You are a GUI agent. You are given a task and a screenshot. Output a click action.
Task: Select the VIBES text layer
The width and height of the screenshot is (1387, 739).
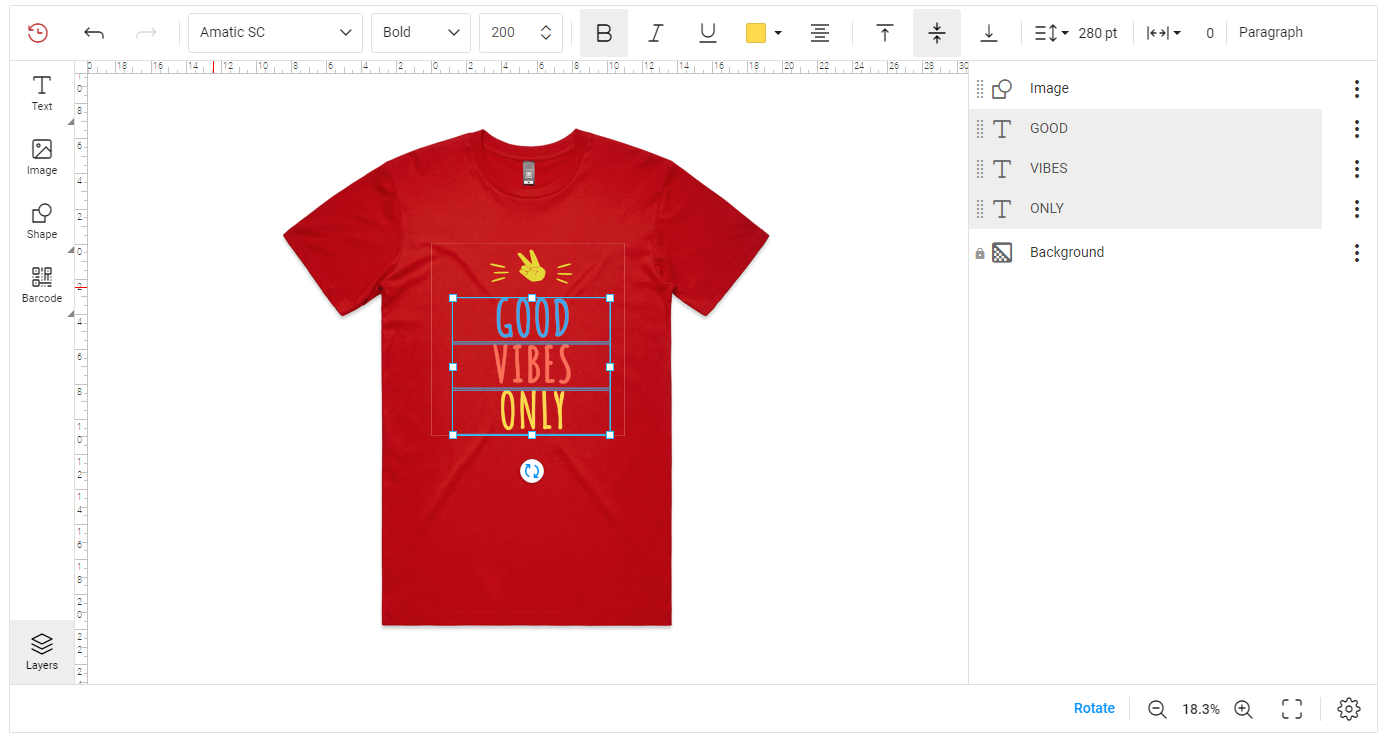(x=1145, y=169)
